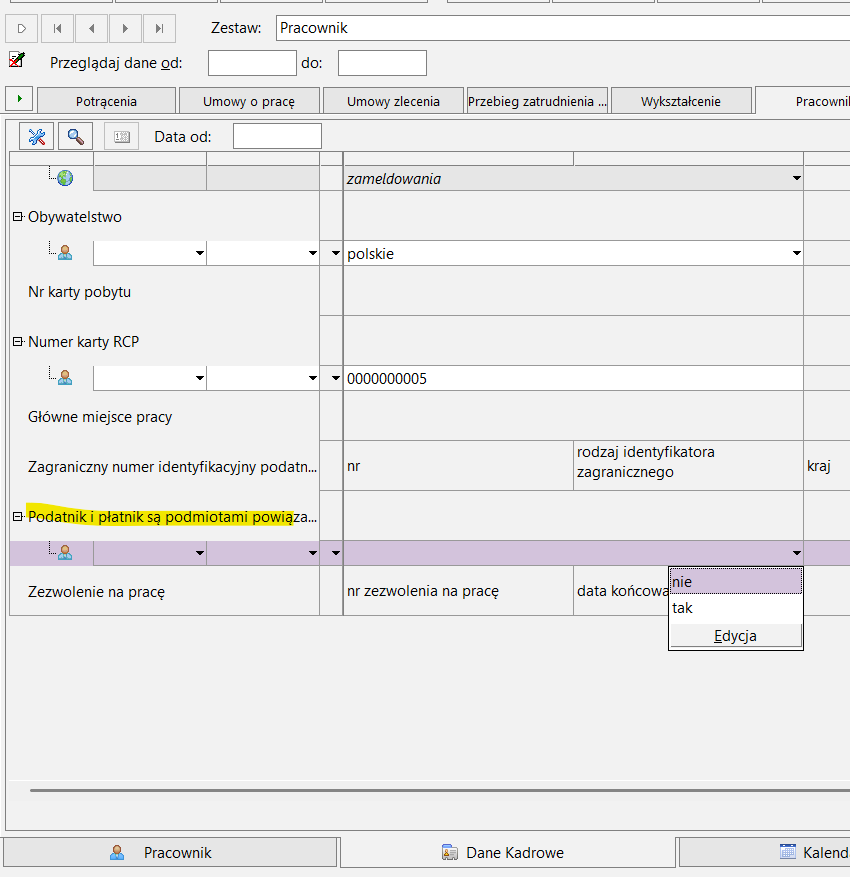Click the green arrow tab scroll button
The image size is (850, 877).
19,99
